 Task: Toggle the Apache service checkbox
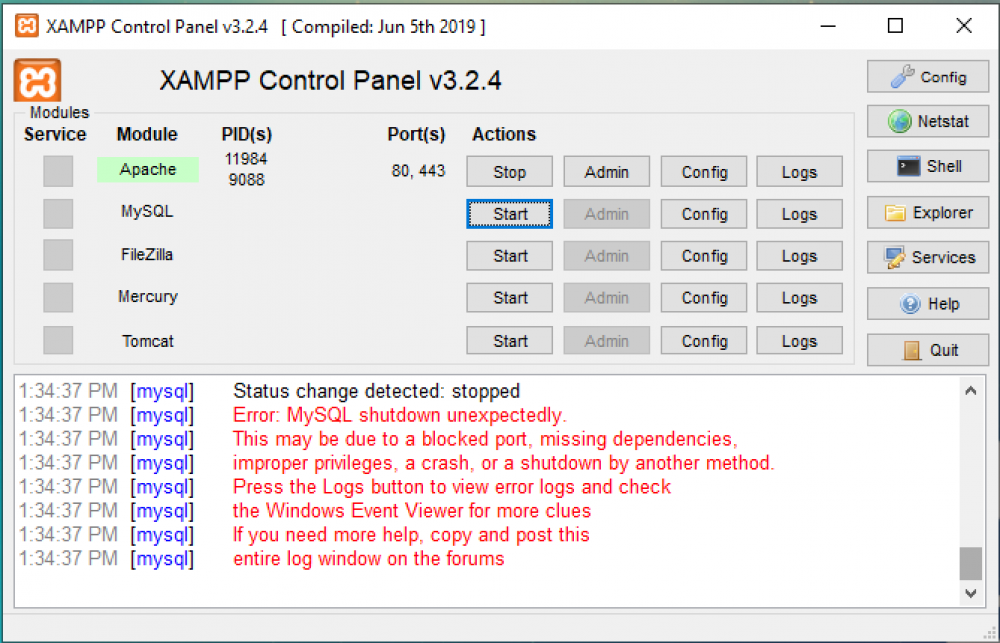pos(58,171)
